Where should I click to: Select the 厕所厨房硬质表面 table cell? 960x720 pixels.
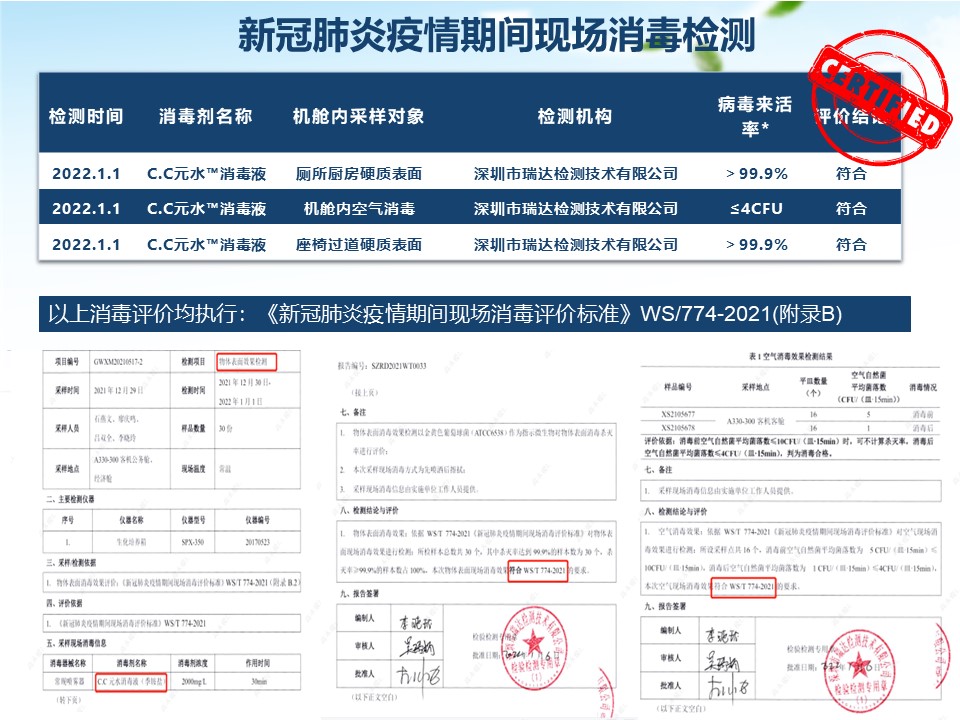click(x=359, y=174)
